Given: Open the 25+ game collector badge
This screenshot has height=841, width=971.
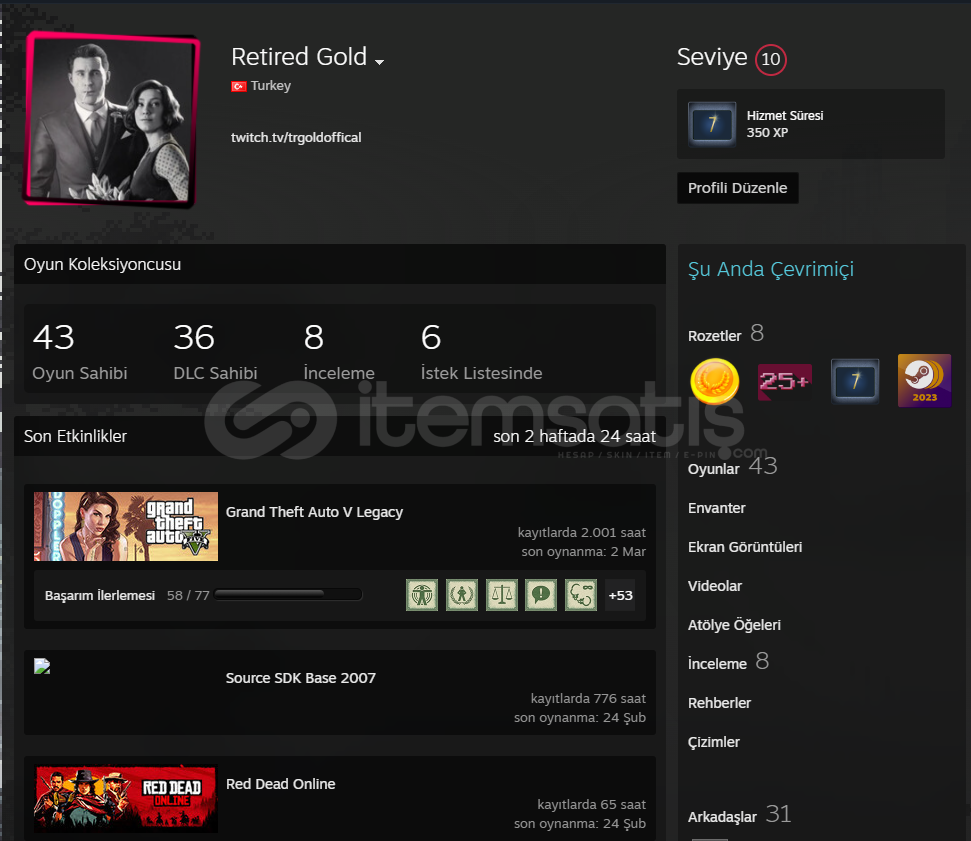Looking at the screenshot, I should point(784,381).
